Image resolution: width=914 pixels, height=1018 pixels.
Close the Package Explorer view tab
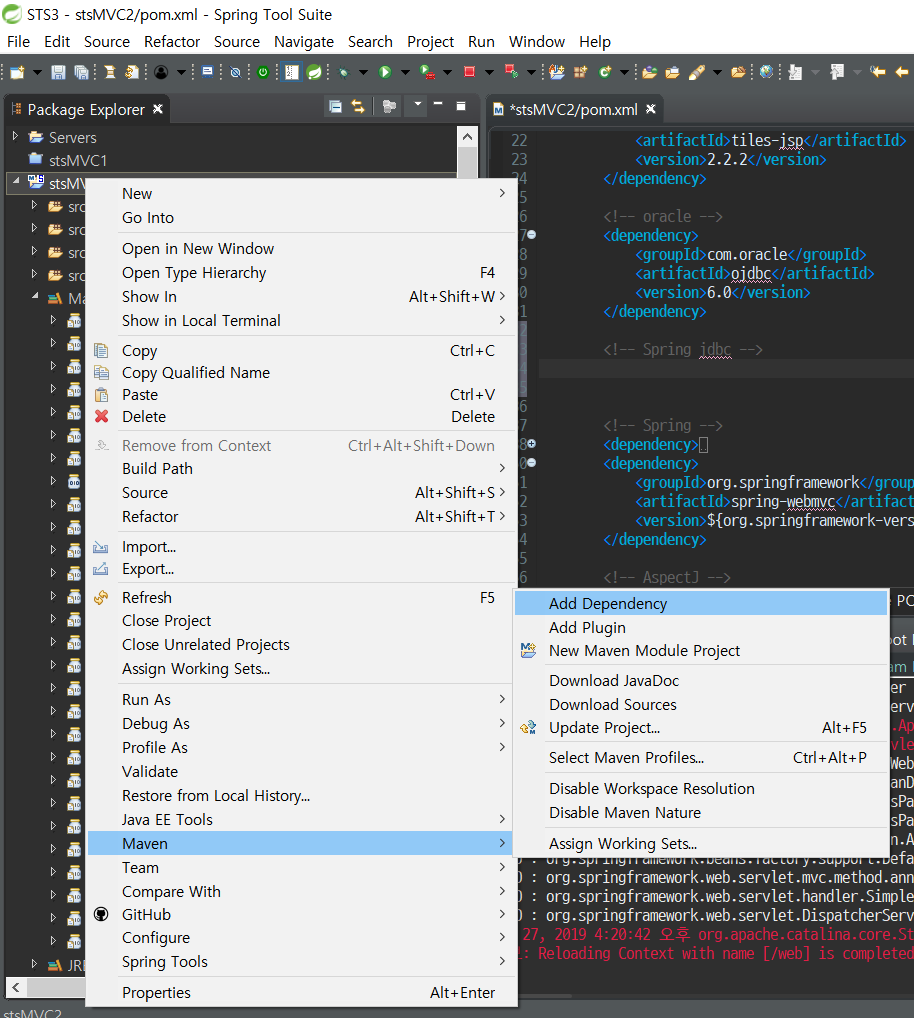click(x=157, y=109)
